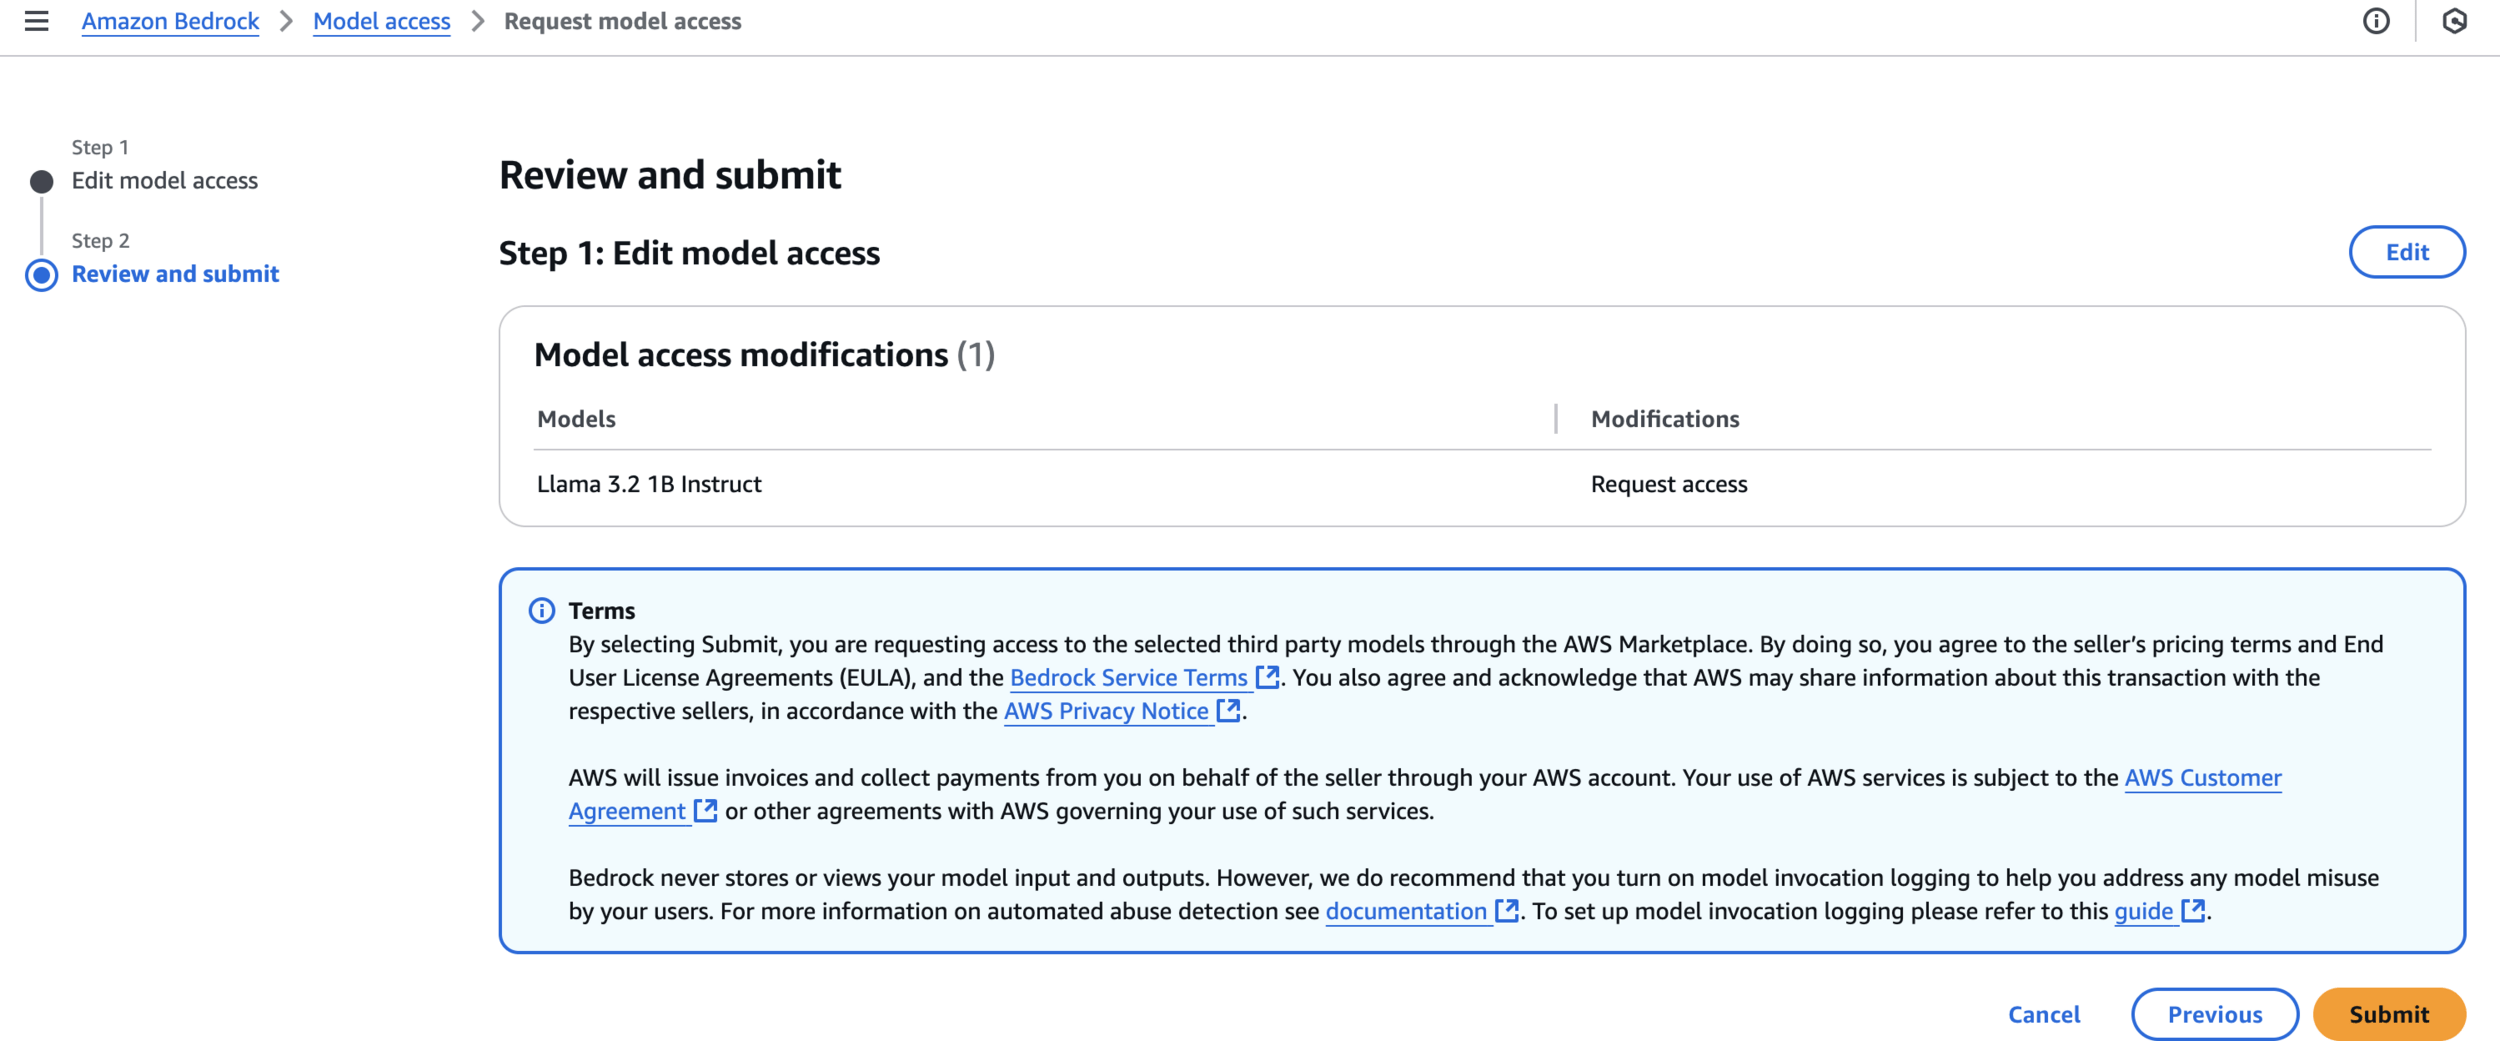Open the model invocation logging guide link
Screen dimensions: 2500x1041
pos(2144,910)
